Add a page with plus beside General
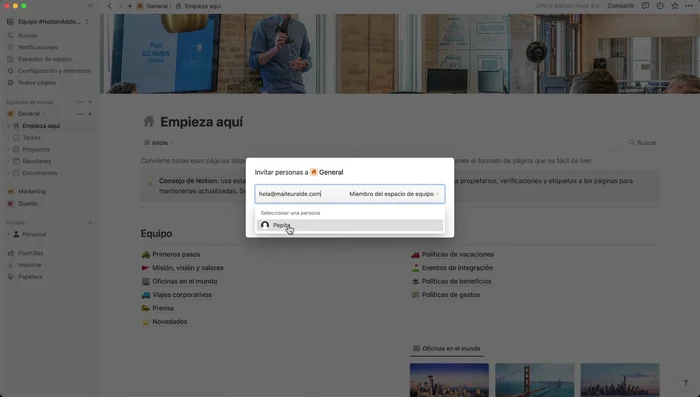700x397 pixels. tap(90, 114)
